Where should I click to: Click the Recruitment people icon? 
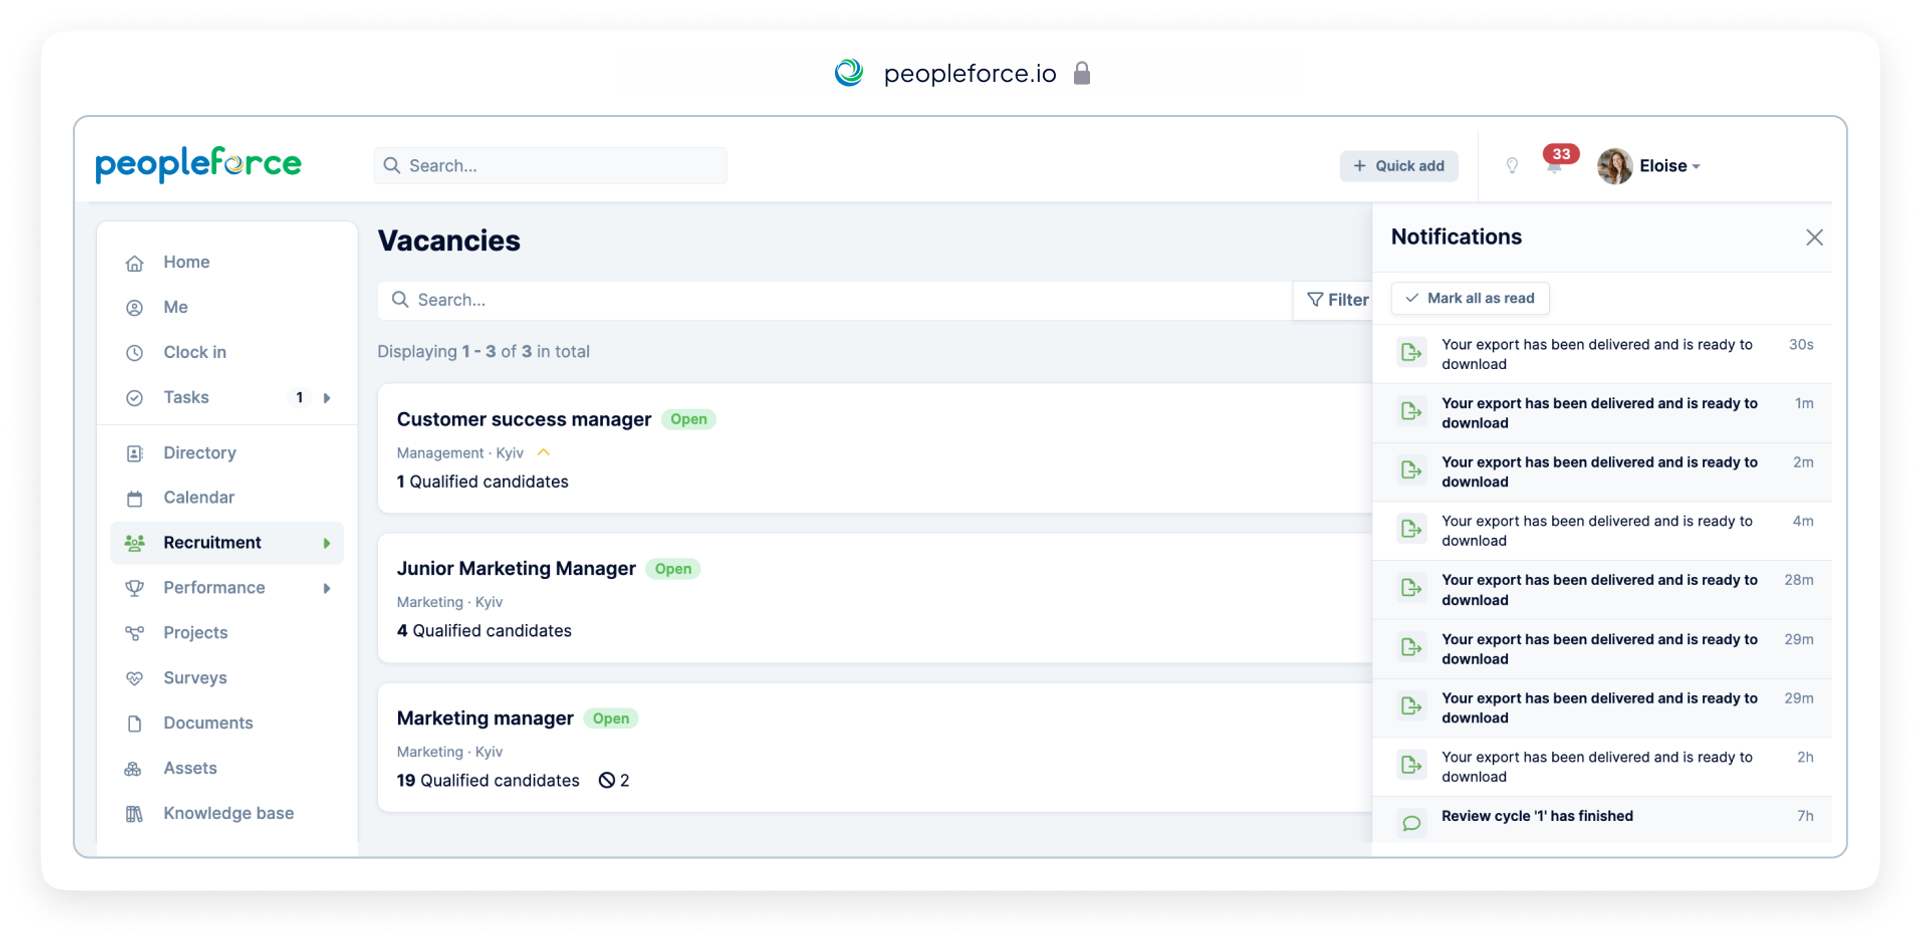(134, 543)
